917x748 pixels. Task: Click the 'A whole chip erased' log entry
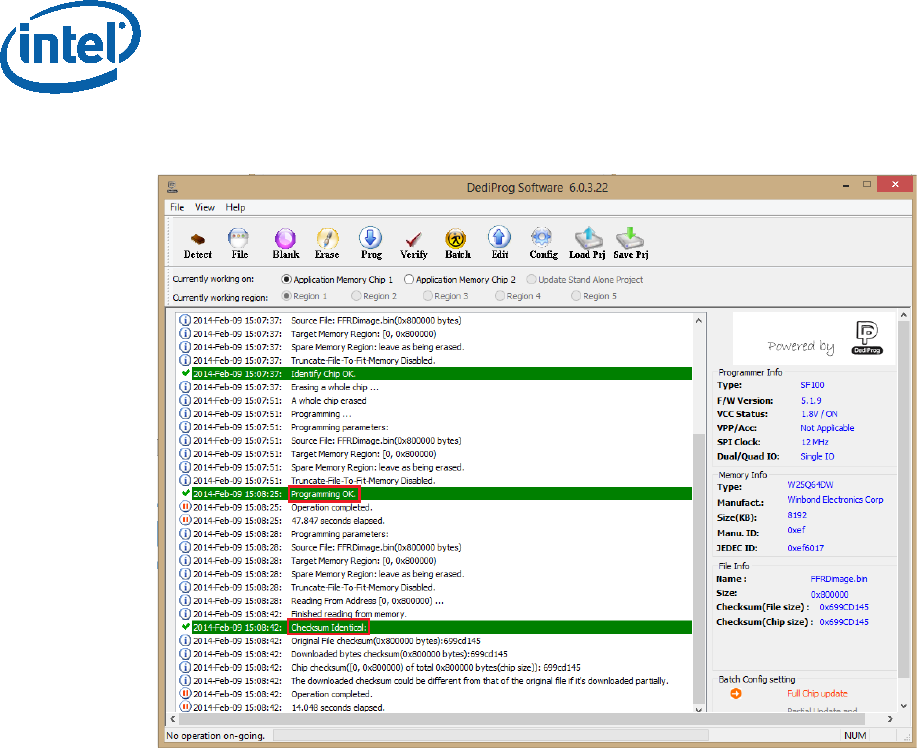(329, 401)
